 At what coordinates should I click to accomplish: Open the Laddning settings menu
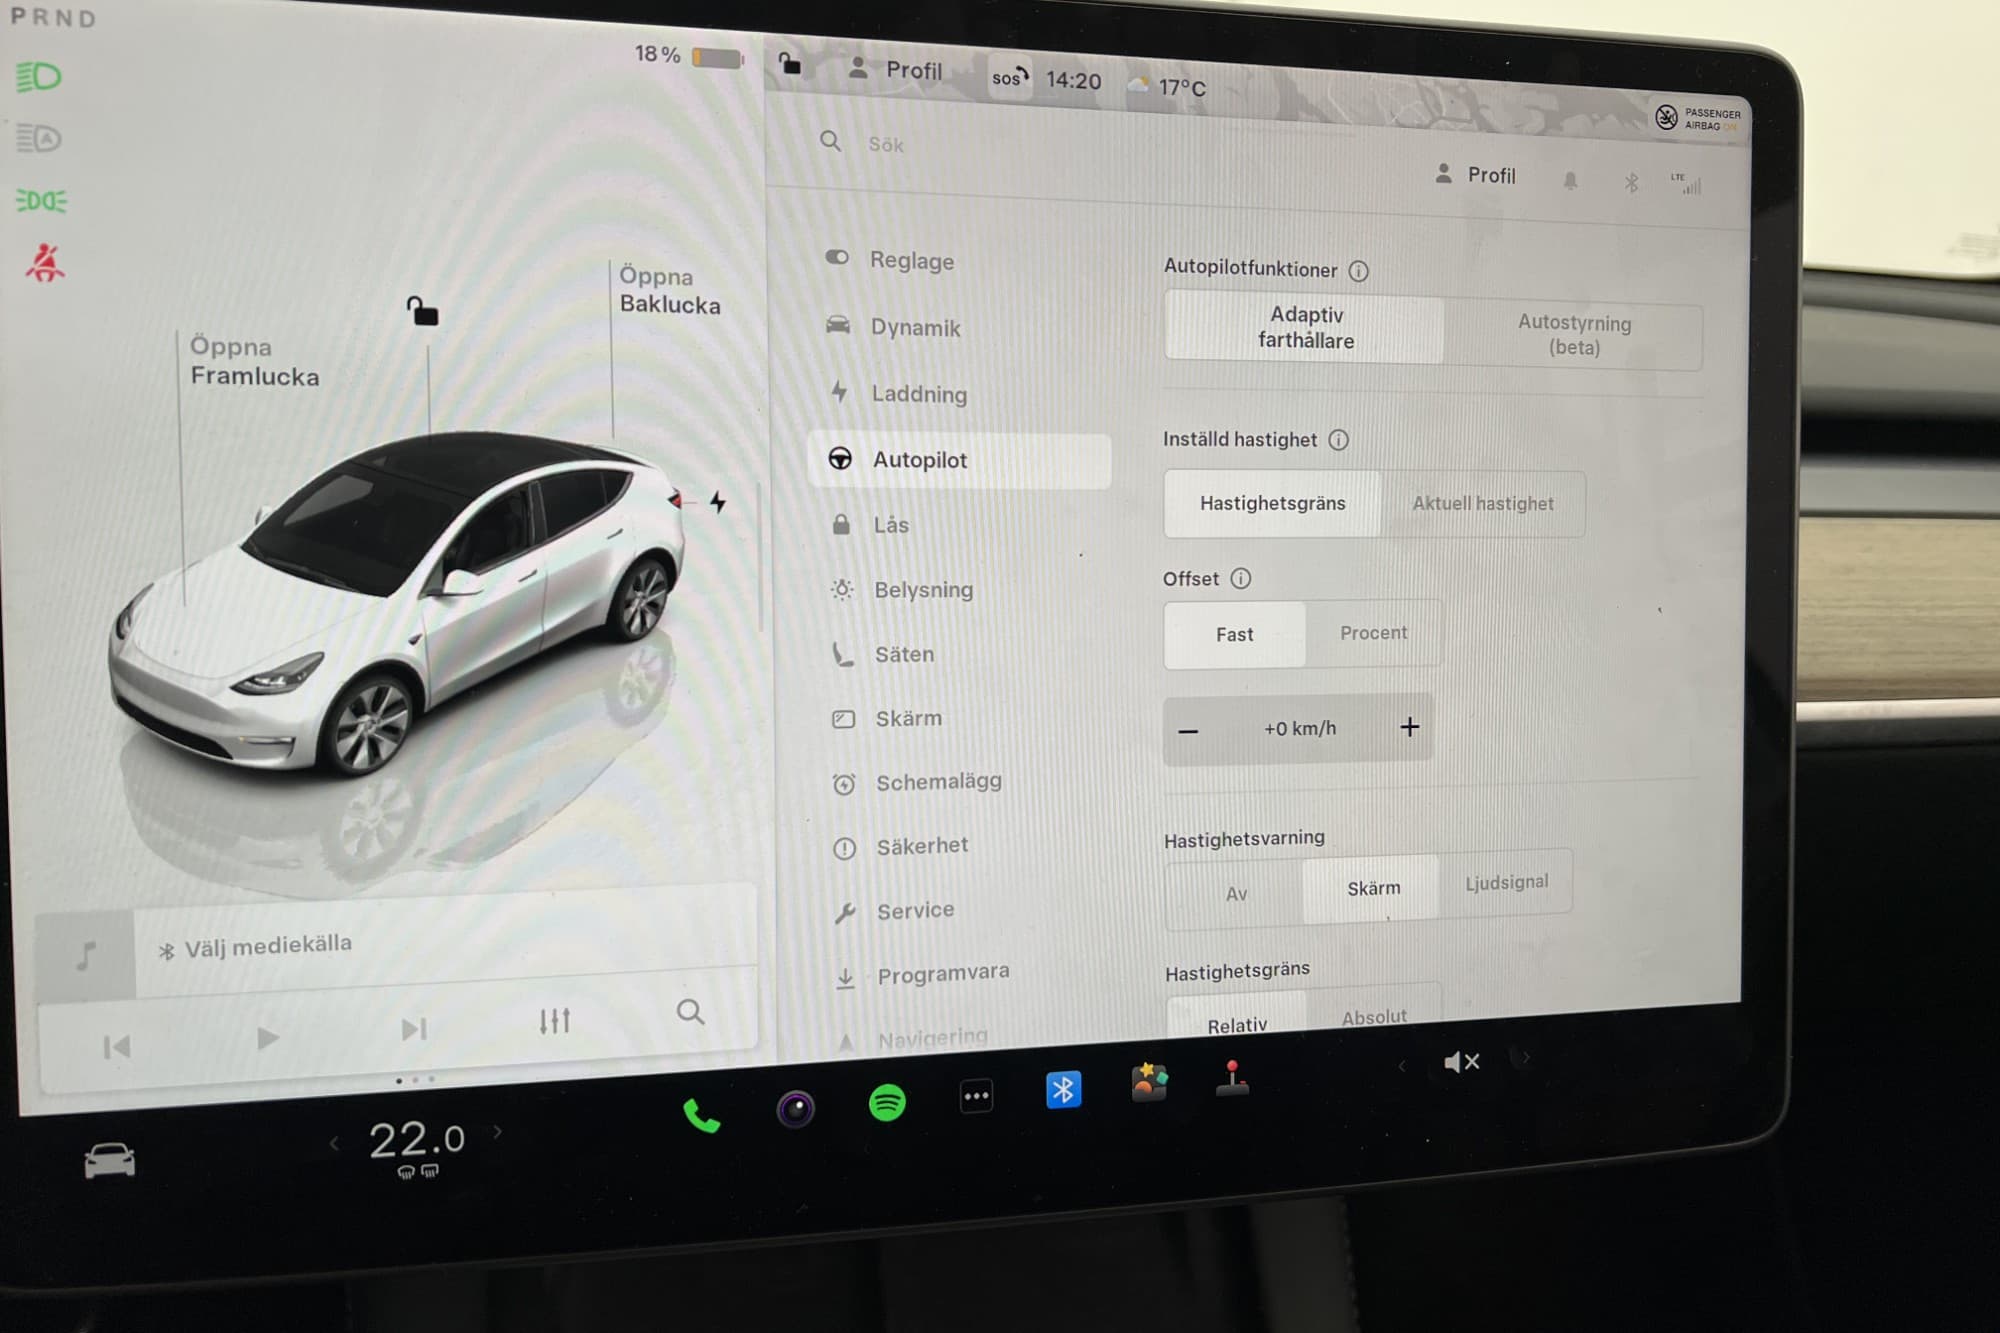[918, 394]
